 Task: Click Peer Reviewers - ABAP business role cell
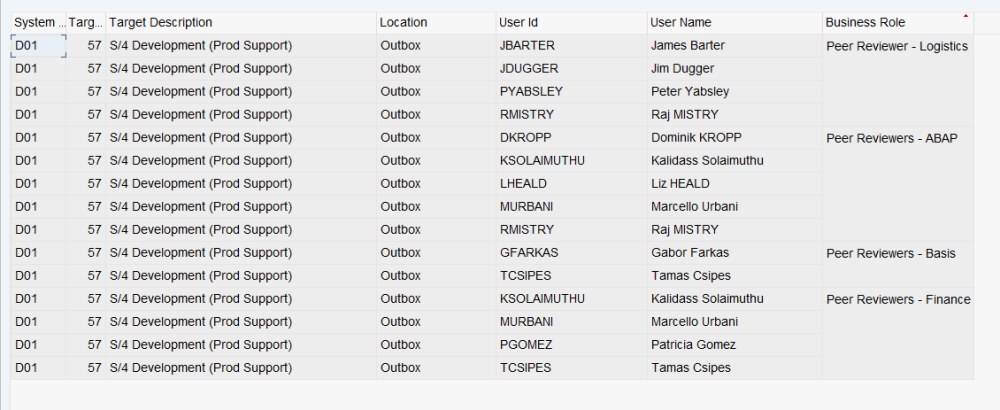point(892,139)
